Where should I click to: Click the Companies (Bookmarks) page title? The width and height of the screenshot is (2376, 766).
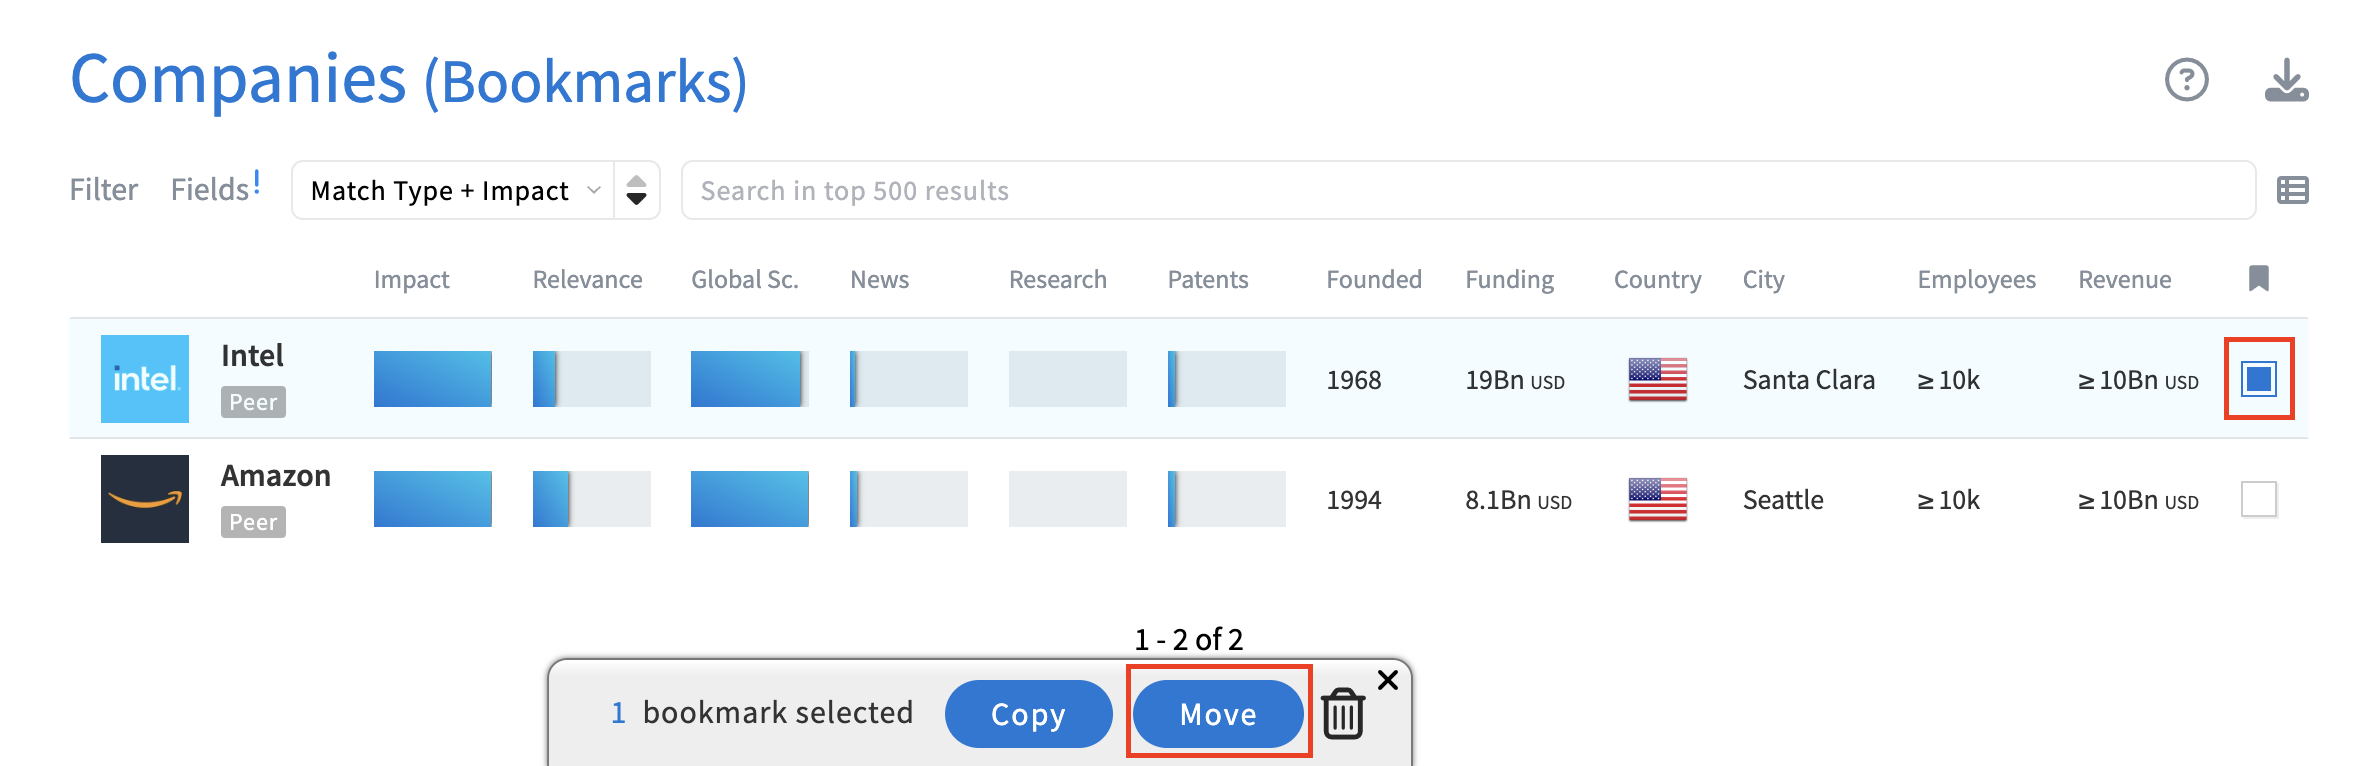[409, 80]
